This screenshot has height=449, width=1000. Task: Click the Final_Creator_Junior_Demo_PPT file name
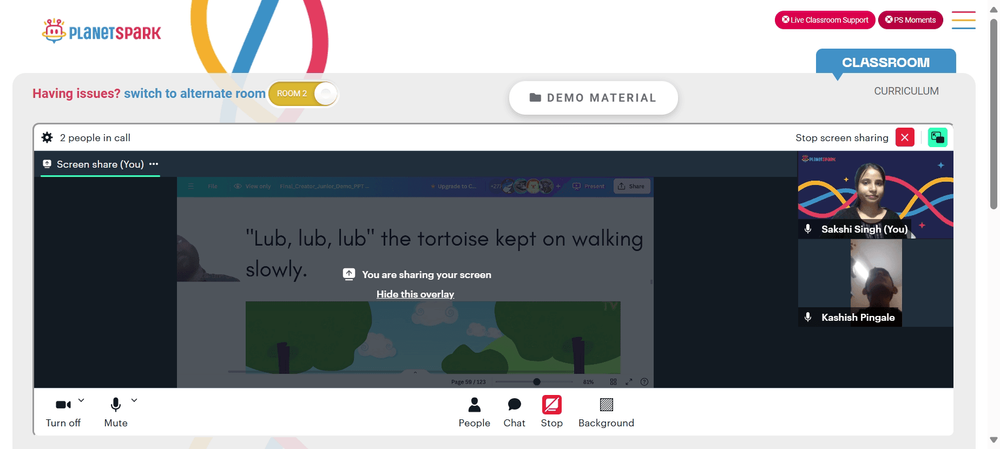coord(324,186)
